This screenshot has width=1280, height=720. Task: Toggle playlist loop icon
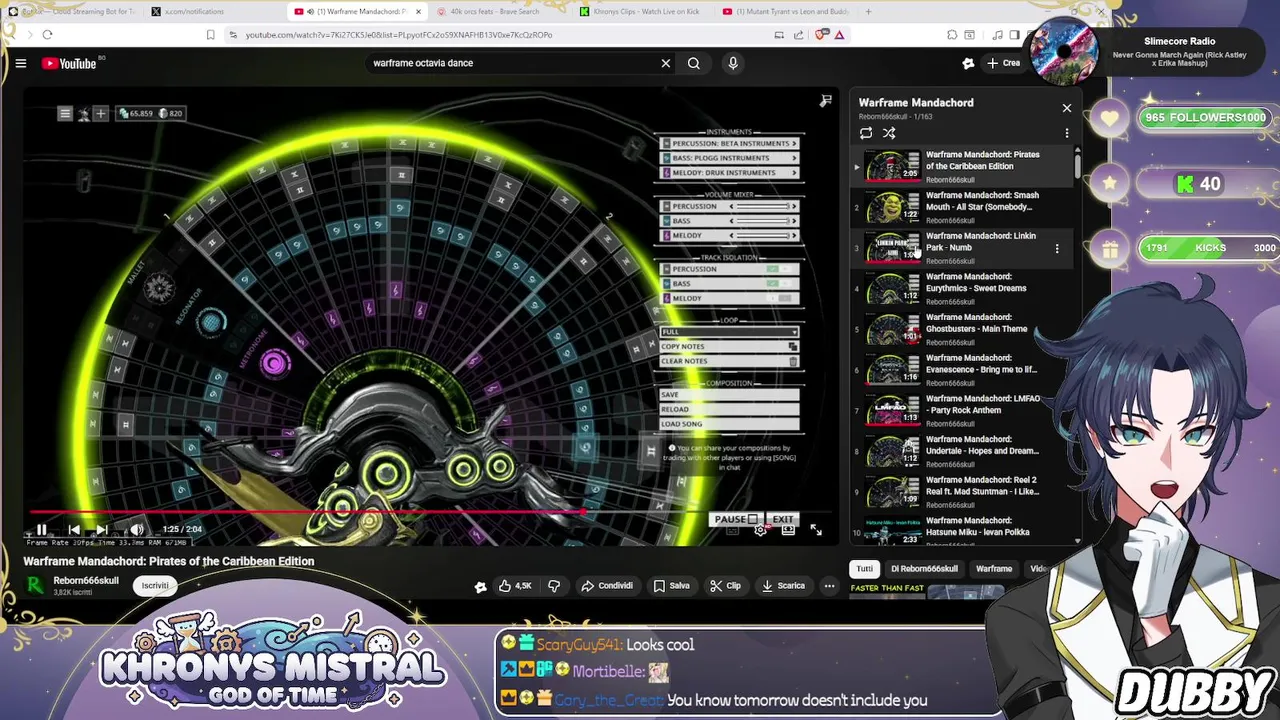866,133
